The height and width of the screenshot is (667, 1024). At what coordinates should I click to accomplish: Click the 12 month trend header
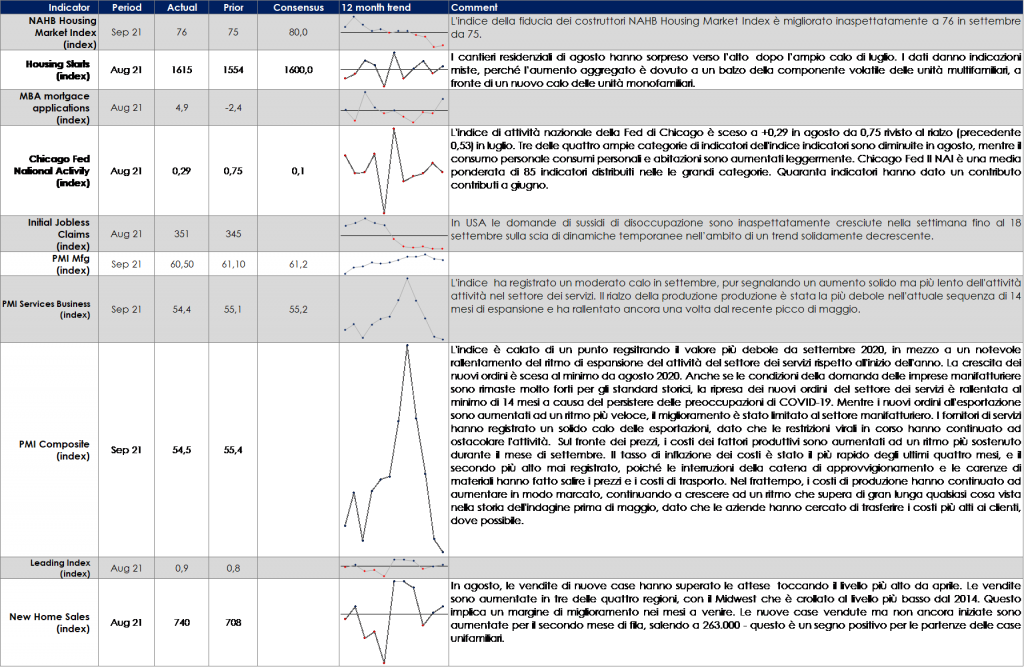click(x=376, y=8)
